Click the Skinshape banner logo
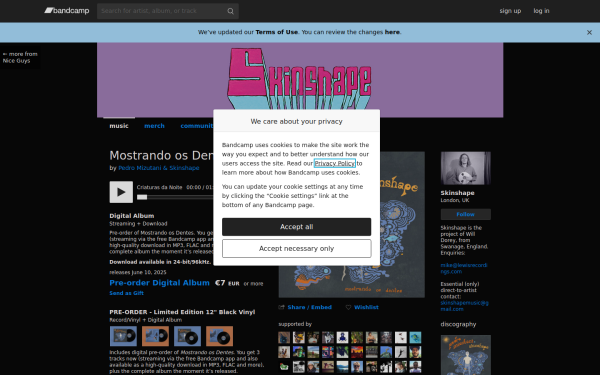Screen dimensions: 600x375 (x=299, y=78)
